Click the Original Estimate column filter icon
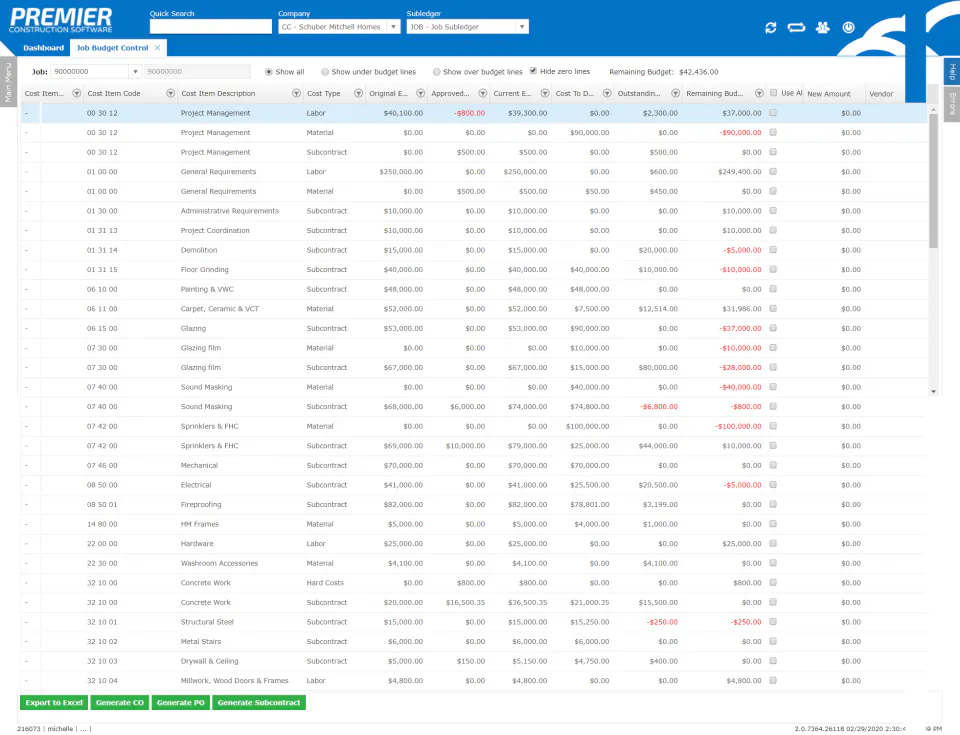Viewport: 960px width, 735px height. coord(420,93)
